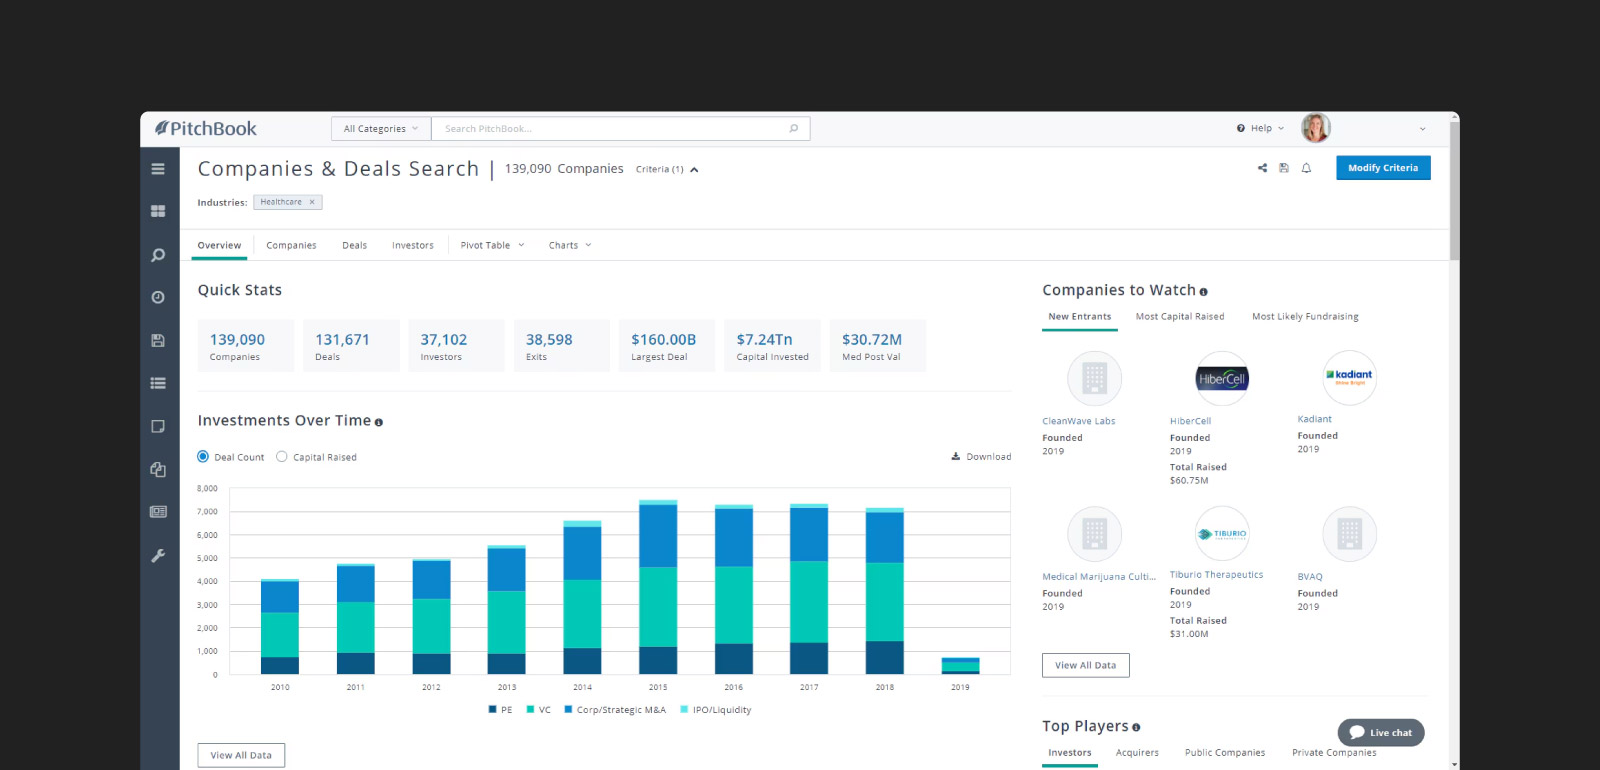Open the copy documents icon in sidebar
This screenshot has width=1600, height=770.
pos(158,469)
